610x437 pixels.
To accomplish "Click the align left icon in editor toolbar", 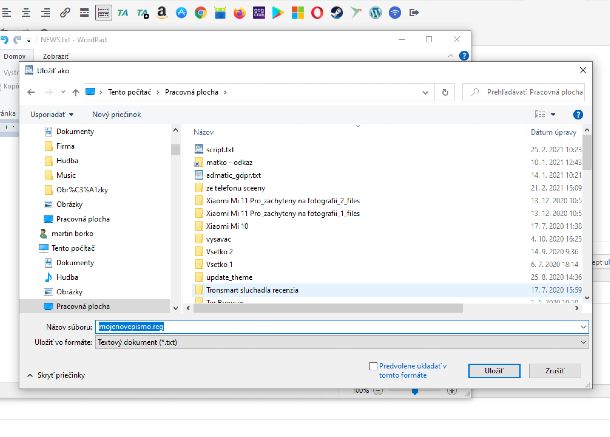I will pyautogui.click(x=7, y=13).
